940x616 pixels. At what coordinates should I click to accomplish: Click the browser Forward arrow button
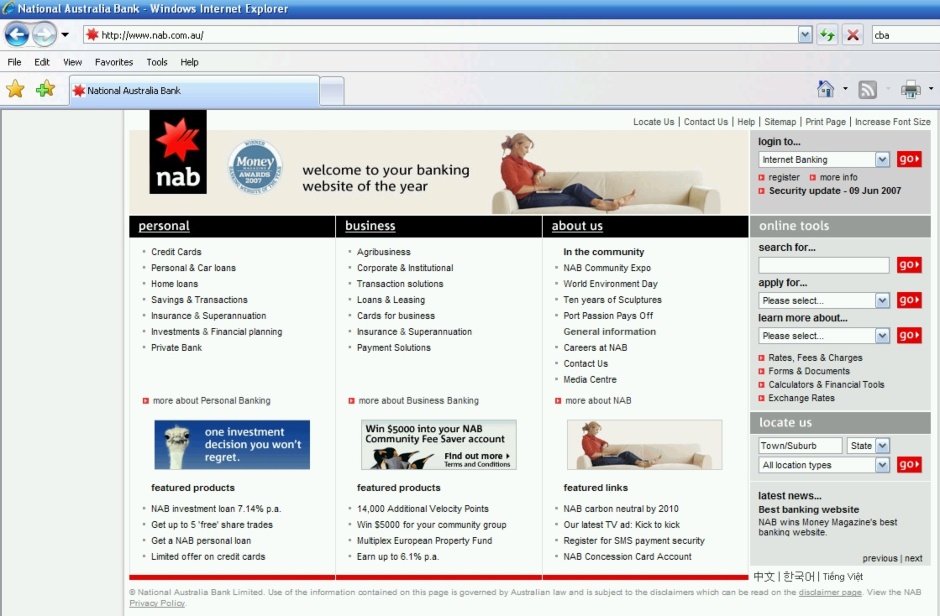(44, 35)
